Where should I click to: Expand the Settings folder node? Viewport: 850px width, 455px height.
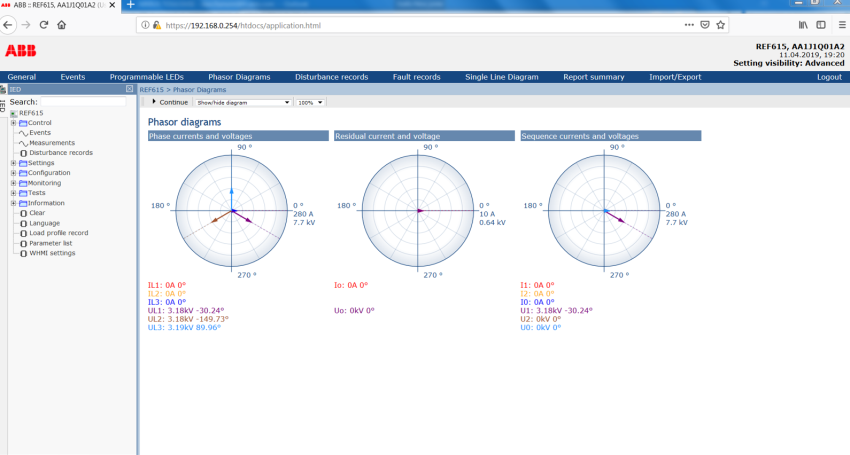click(13, 163)
